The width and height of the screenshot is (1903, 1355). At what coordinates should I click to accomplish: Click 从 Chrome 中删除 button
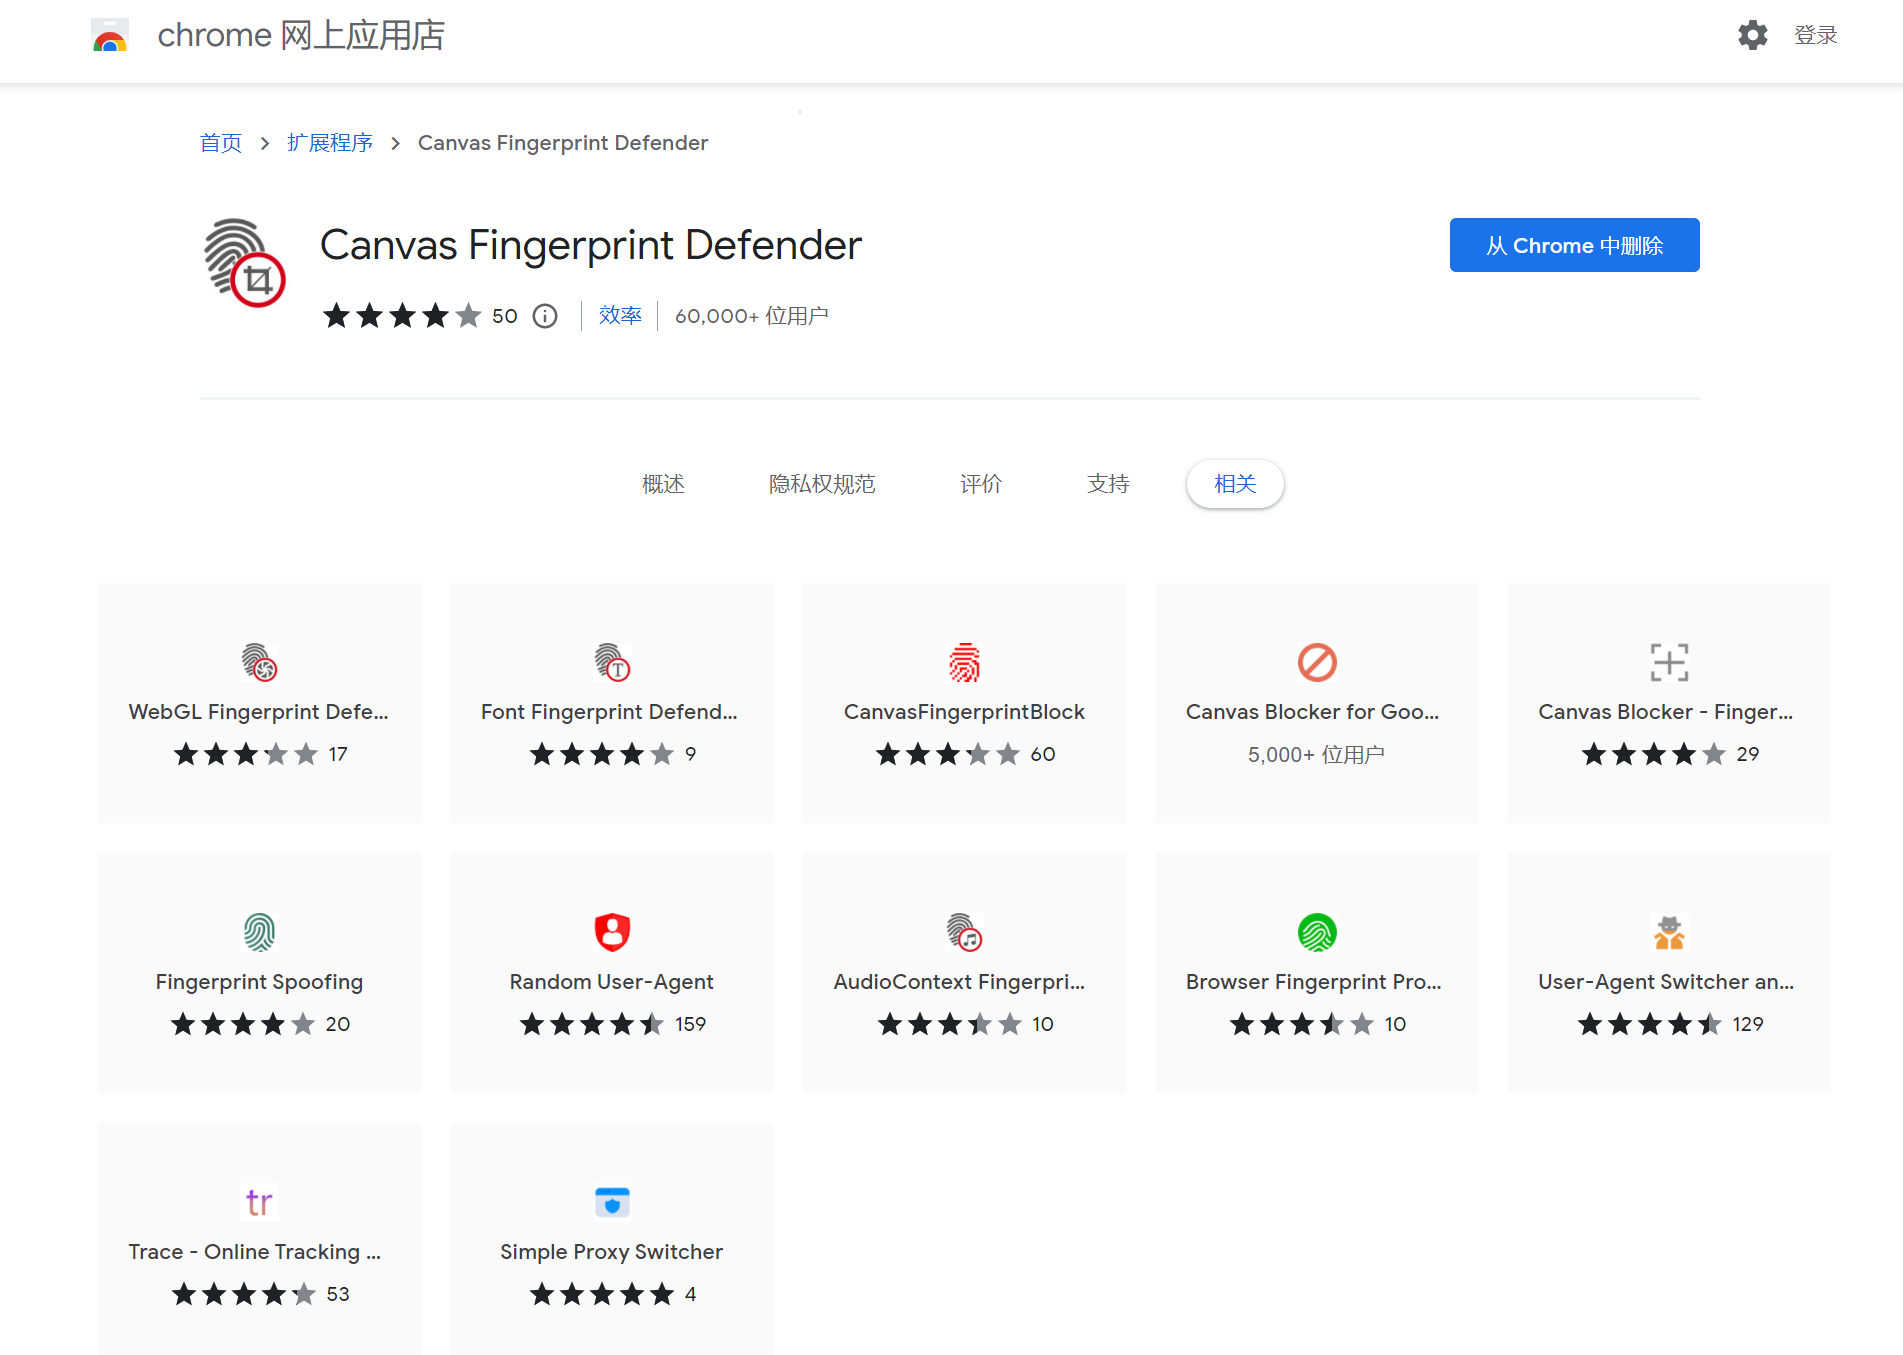(x=1574, y=245)
